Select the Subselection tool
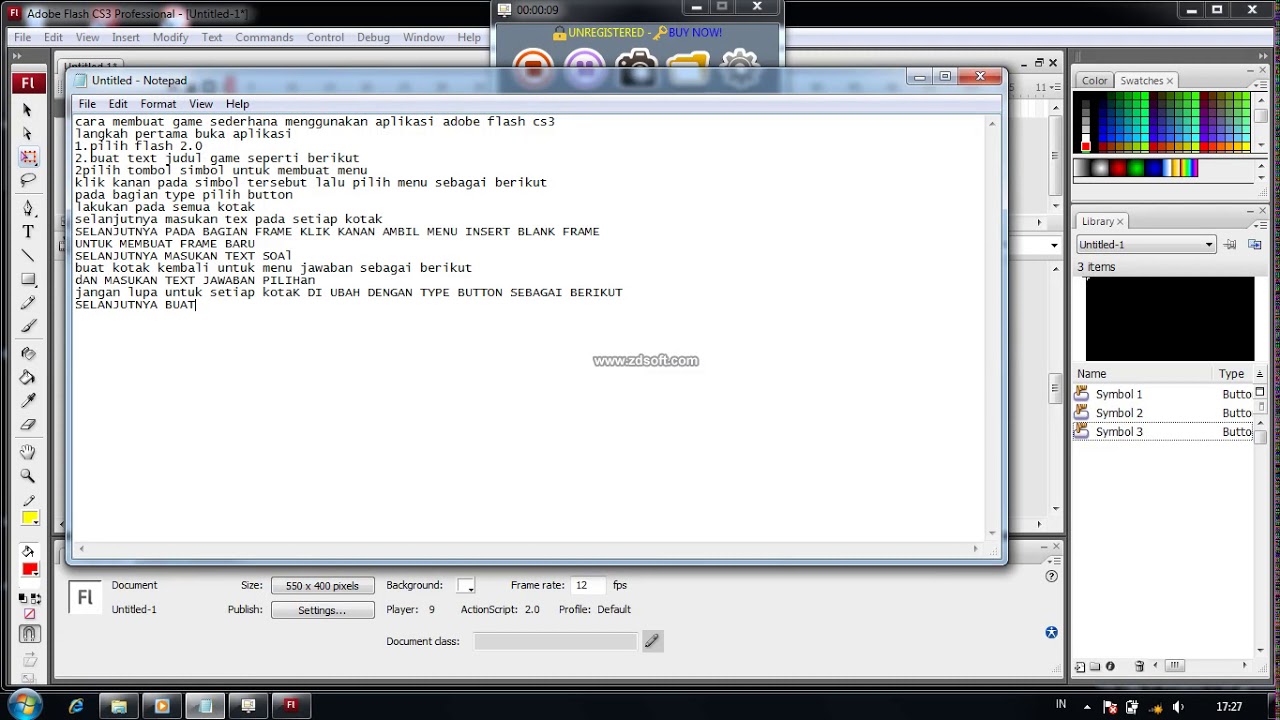The height and width of the screenshot is (720, 1280). tap(28, 134)
